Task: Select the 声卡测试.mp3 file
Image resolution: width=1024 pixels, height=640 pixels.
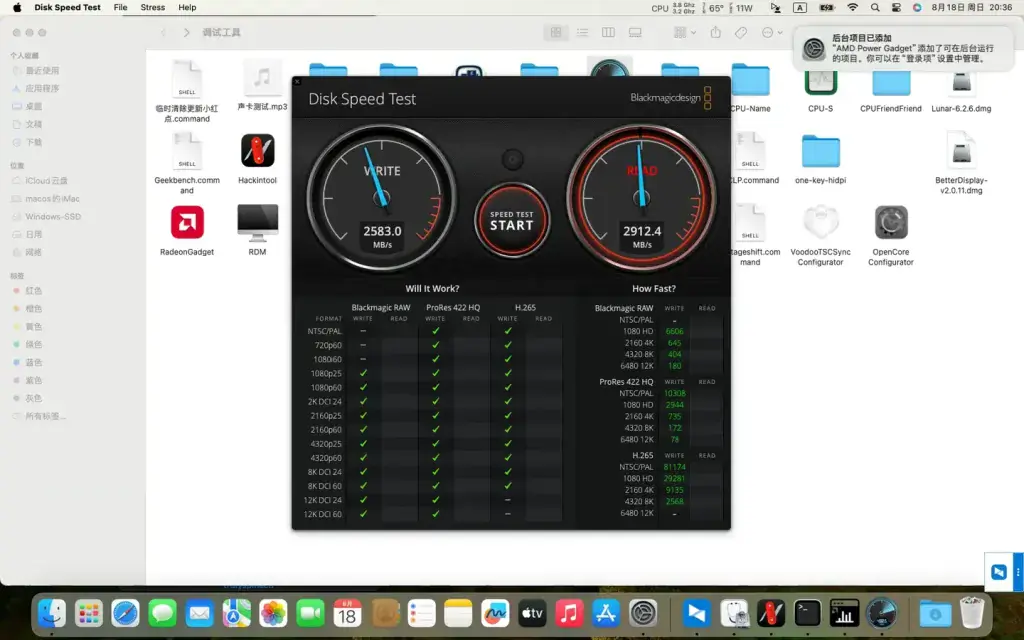Action: (x=262, y=86)
